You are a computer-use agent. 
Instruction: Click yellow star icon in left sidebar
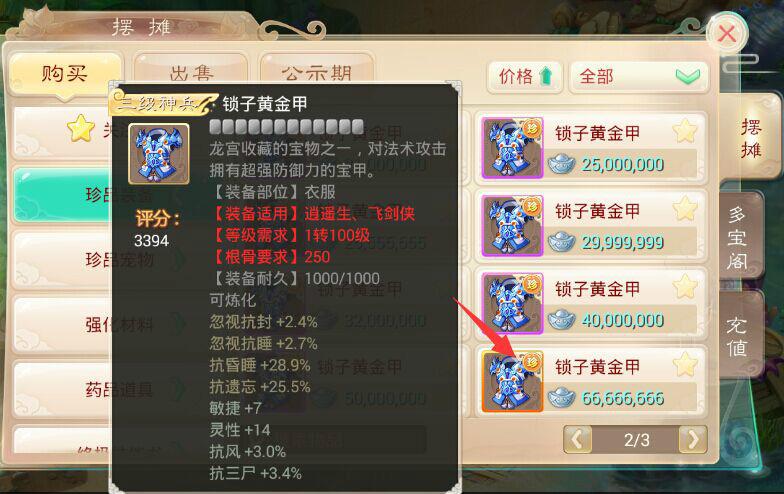tap(81, 128)
